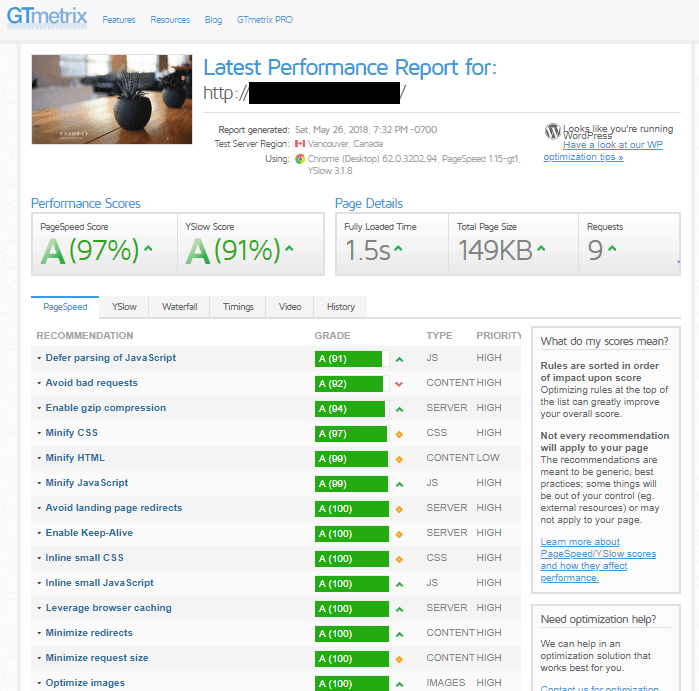
Task: Click the GRADE column header
Action: click(x=332, y=335)
